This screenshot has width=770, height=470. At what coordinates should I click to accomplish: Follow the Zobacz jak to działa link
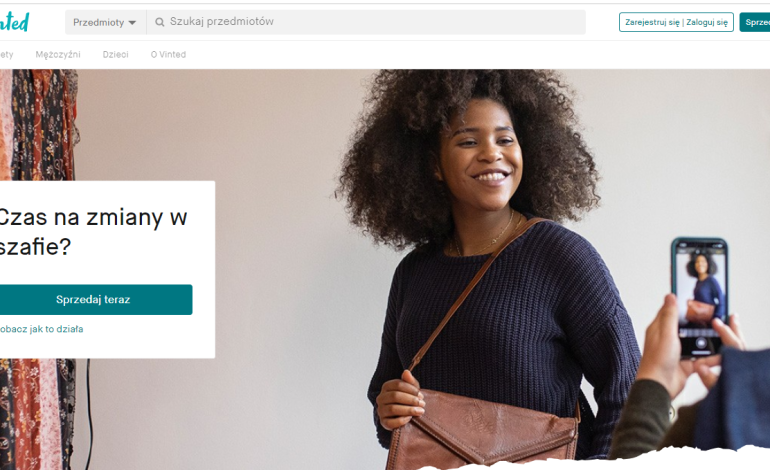(x=41, y=329)
